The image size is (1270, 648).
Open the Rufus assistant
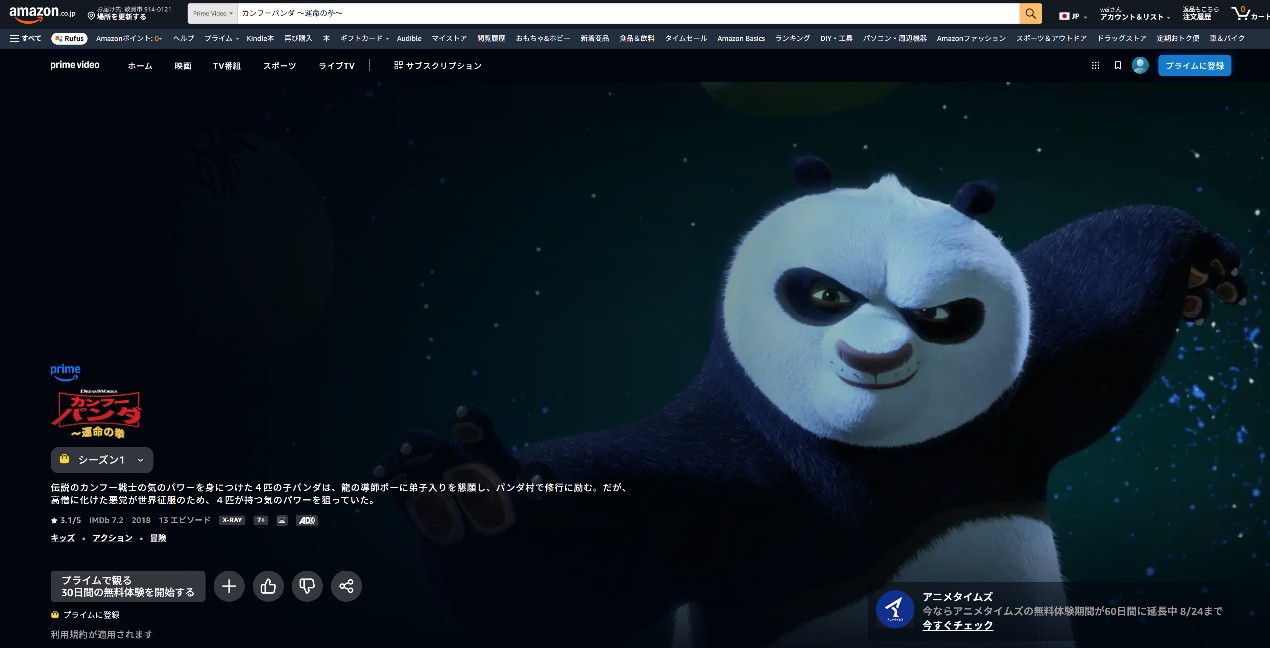[69, 38]
